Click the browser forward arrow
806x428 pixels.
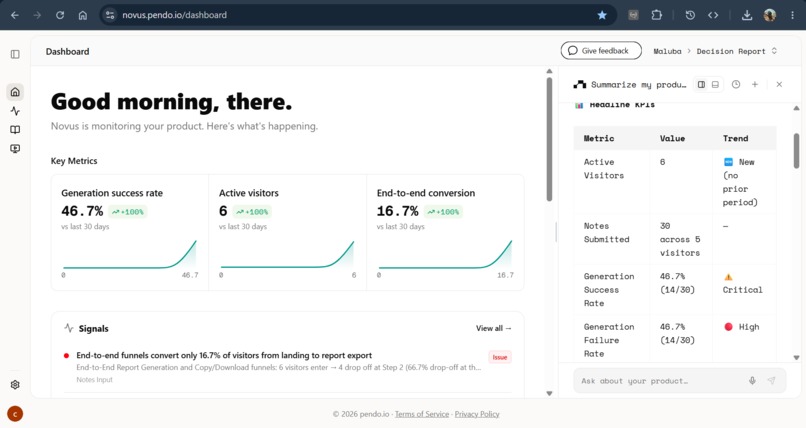point(37,15)
